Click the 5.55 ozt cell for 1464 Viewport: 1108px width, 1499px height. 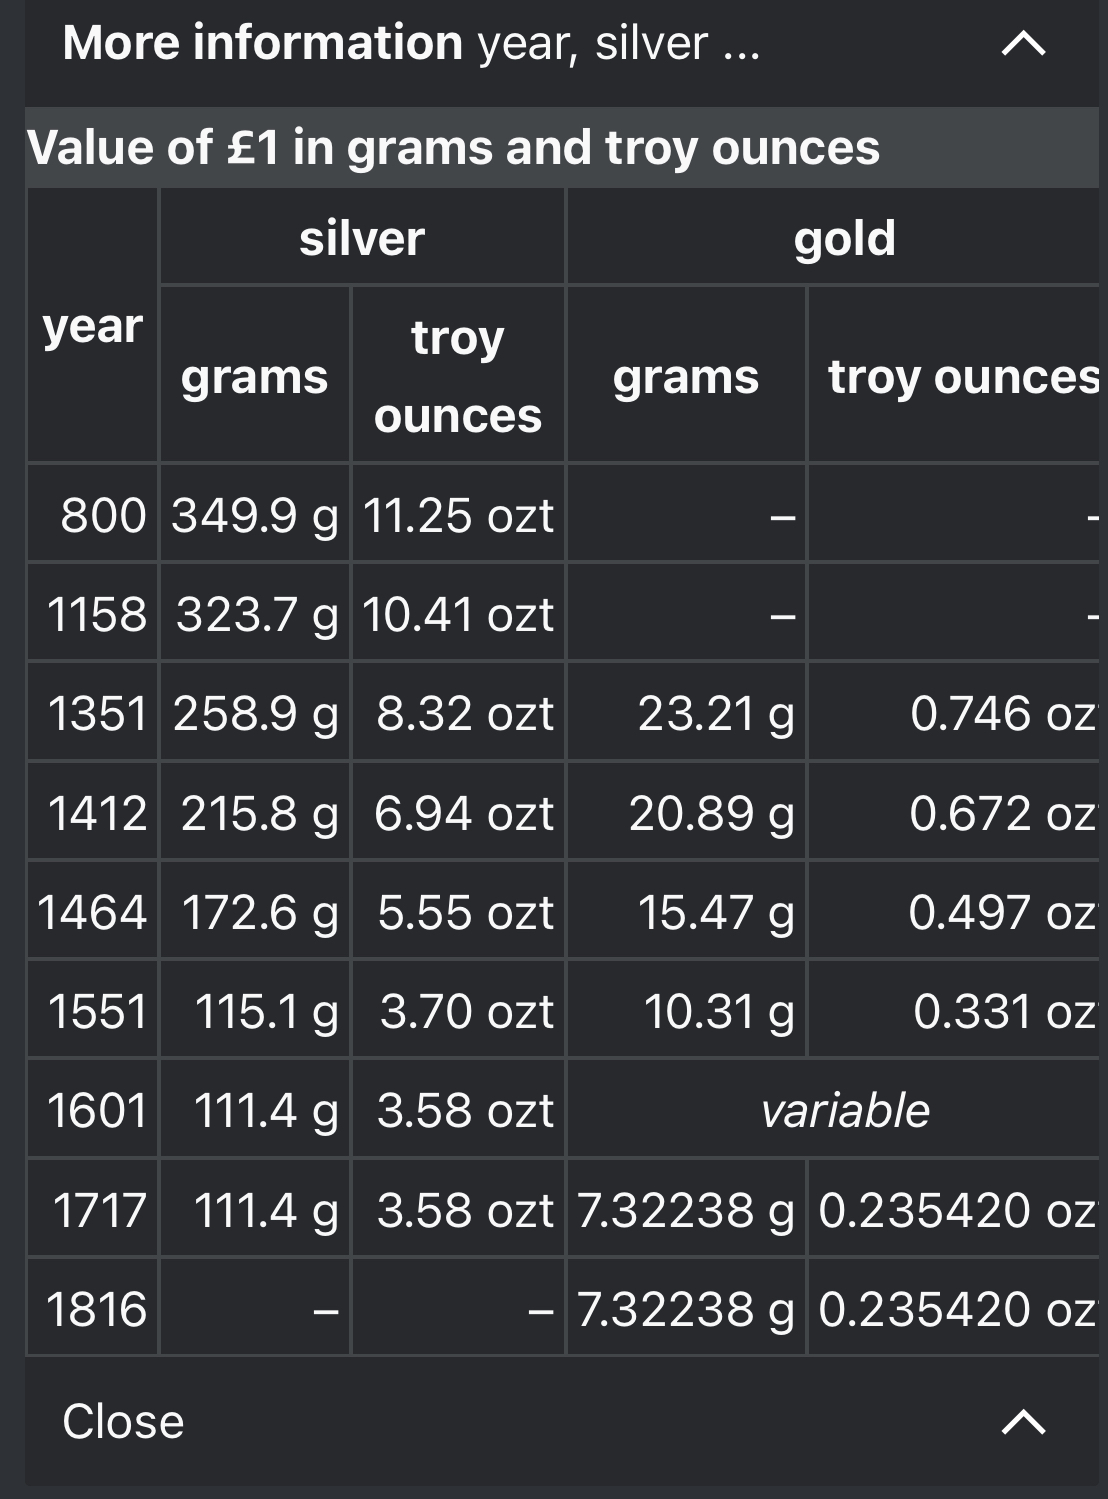464,912
